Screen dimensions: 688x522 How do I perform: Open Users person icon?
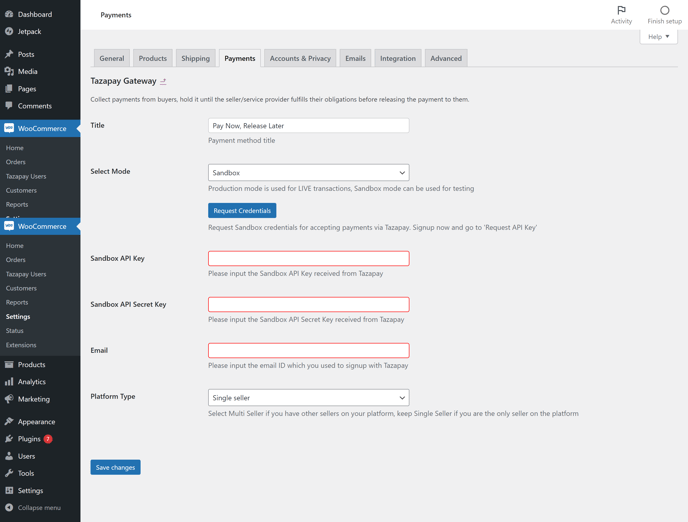tap(9, 456)
